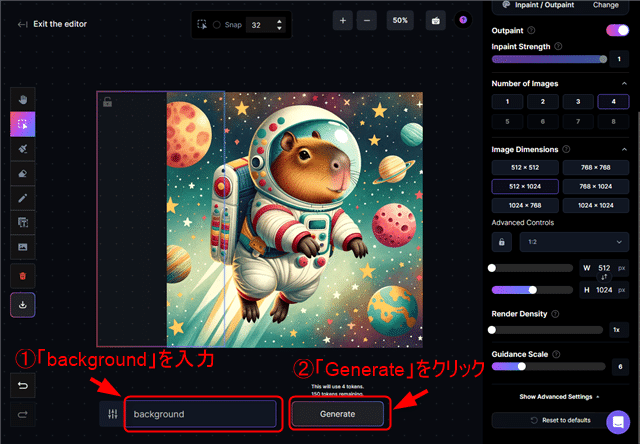Viewport: 640px width, 444px height.
Task: Set number of images to 1
Action: coord(507,102)
